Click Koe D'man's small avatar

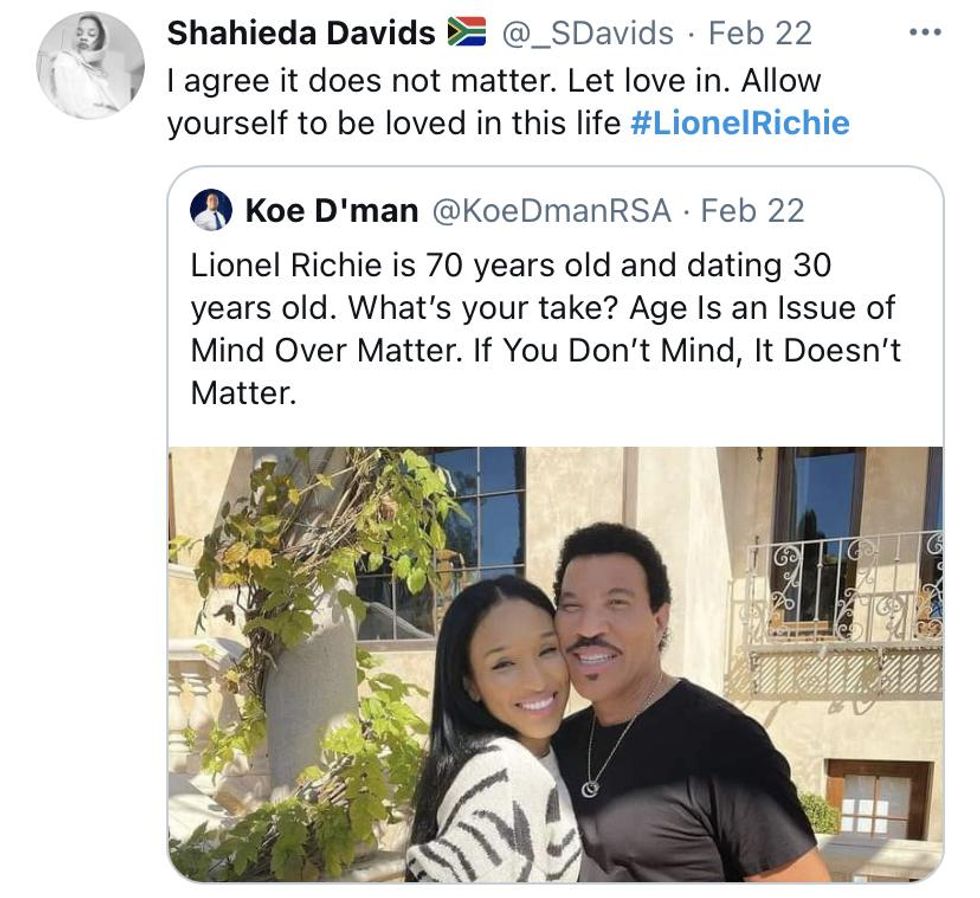click(211, 211)
